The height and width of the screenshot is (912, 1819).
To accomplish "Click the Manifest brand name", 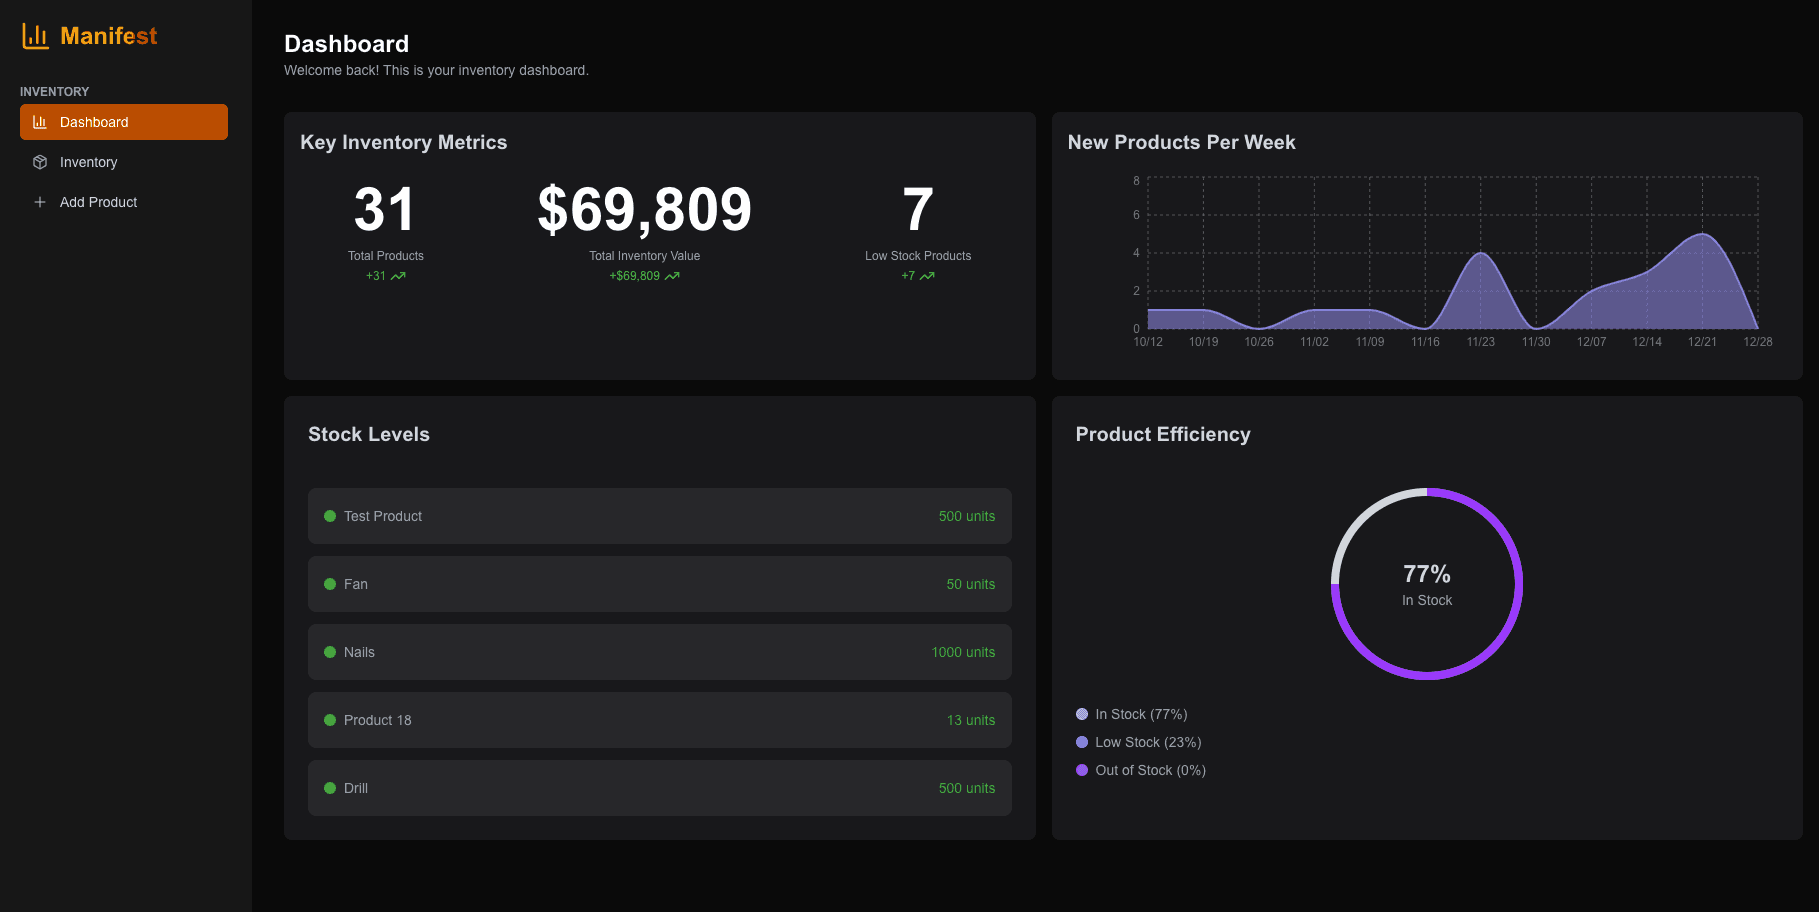I will [108, 36].
